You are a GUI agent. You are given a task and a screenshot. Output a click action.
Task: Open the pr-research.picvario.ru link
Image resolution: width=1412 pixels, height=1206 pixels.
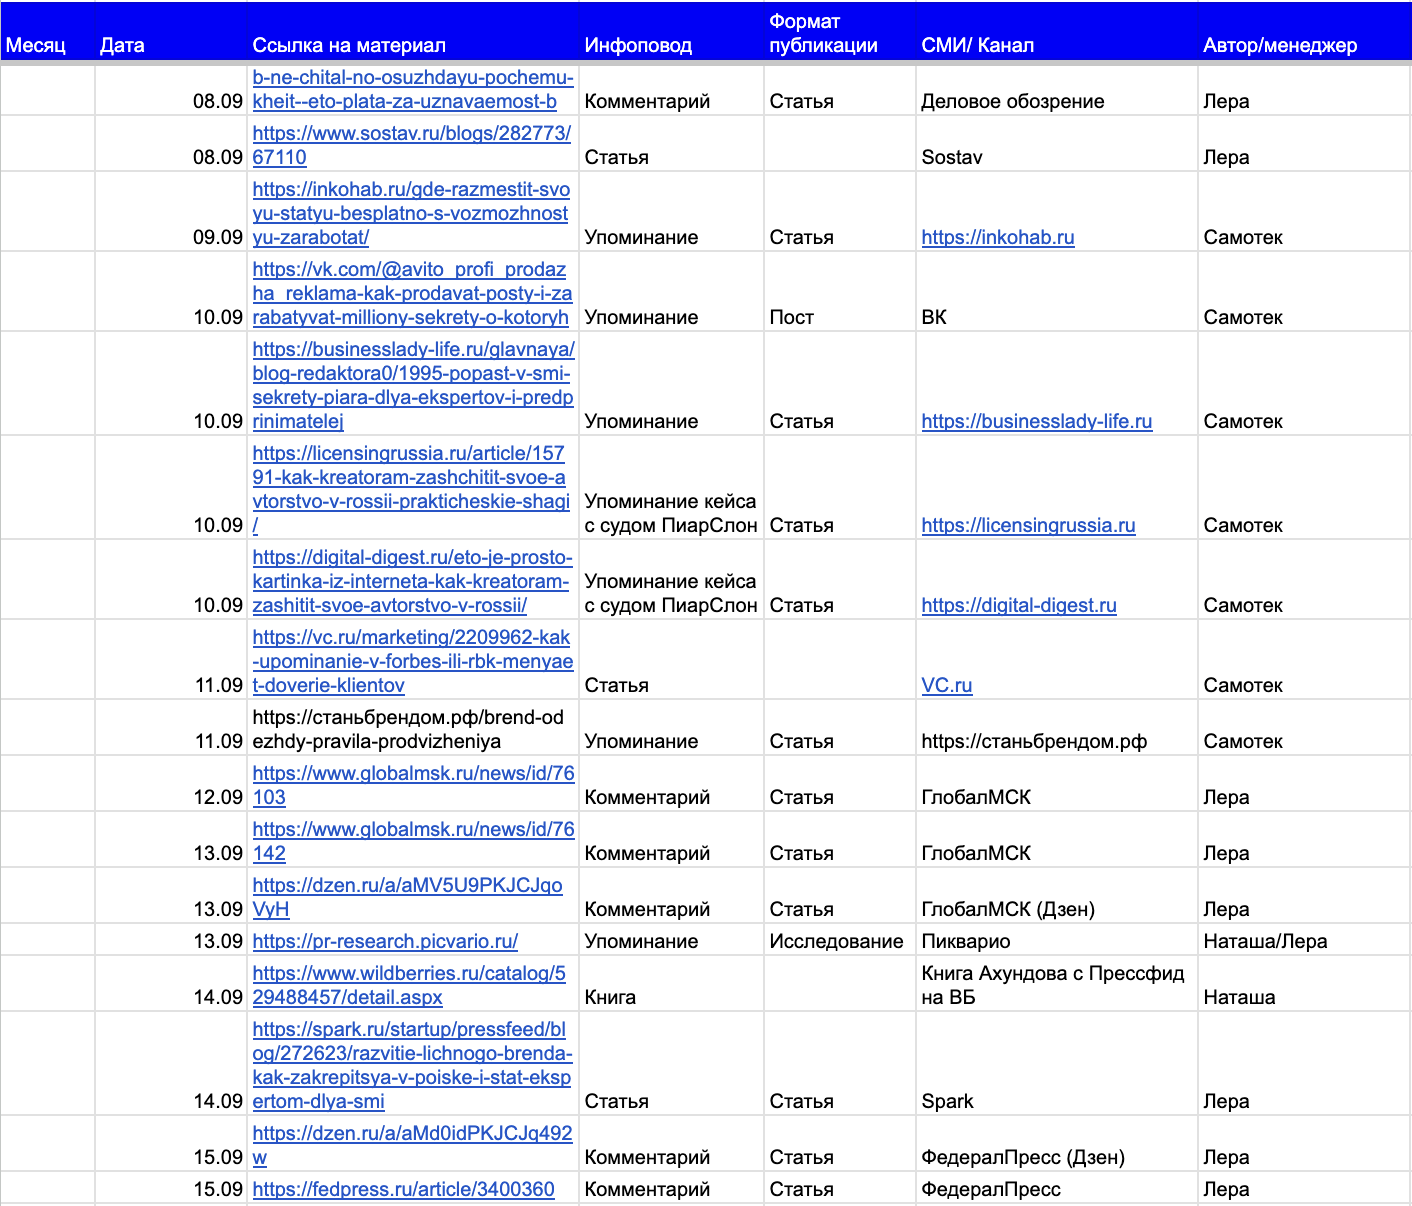(x=385, y=941)
